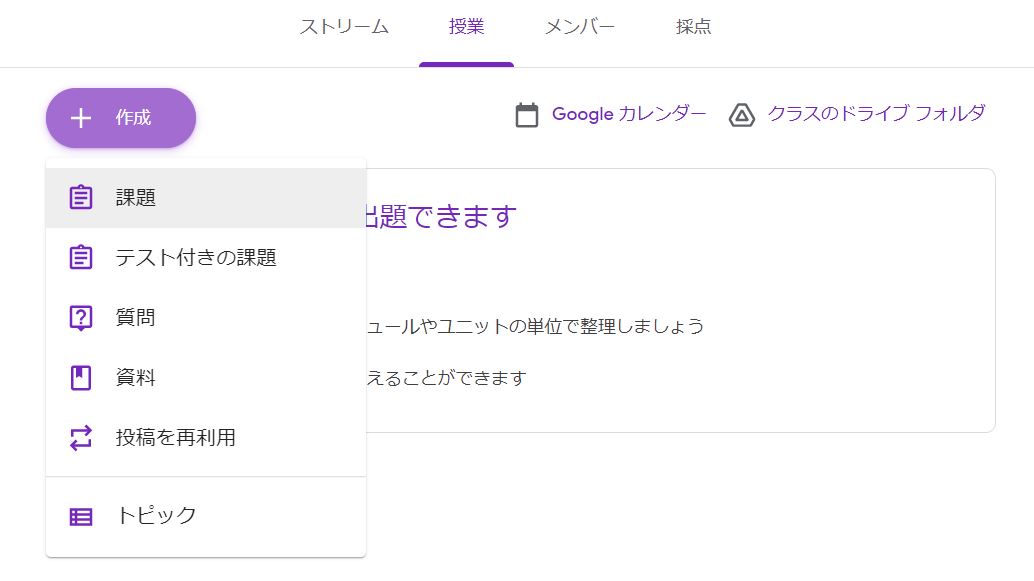Click the bookmark icon next to 資料
The width and height of the screenshot is (1034, 581).
[80, 377]
